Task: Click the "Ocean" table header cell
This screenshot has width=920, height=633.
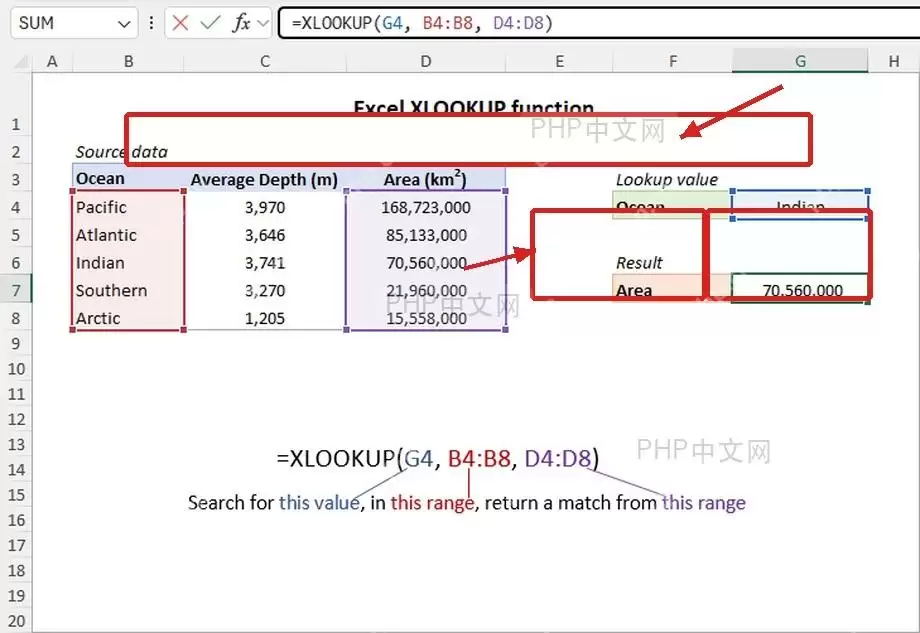Action: [x=128, y=178]
